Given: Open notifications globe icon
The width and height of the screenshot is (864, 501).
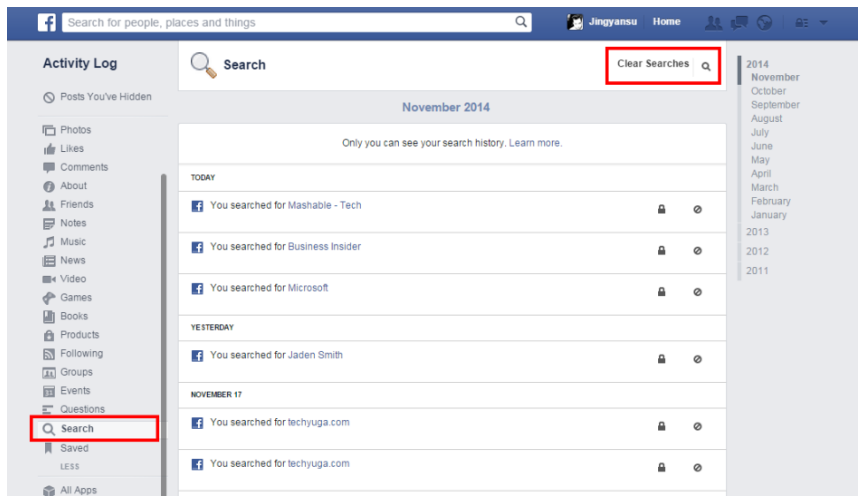Looking at the screenshot, I should click(x=764, y=23).
